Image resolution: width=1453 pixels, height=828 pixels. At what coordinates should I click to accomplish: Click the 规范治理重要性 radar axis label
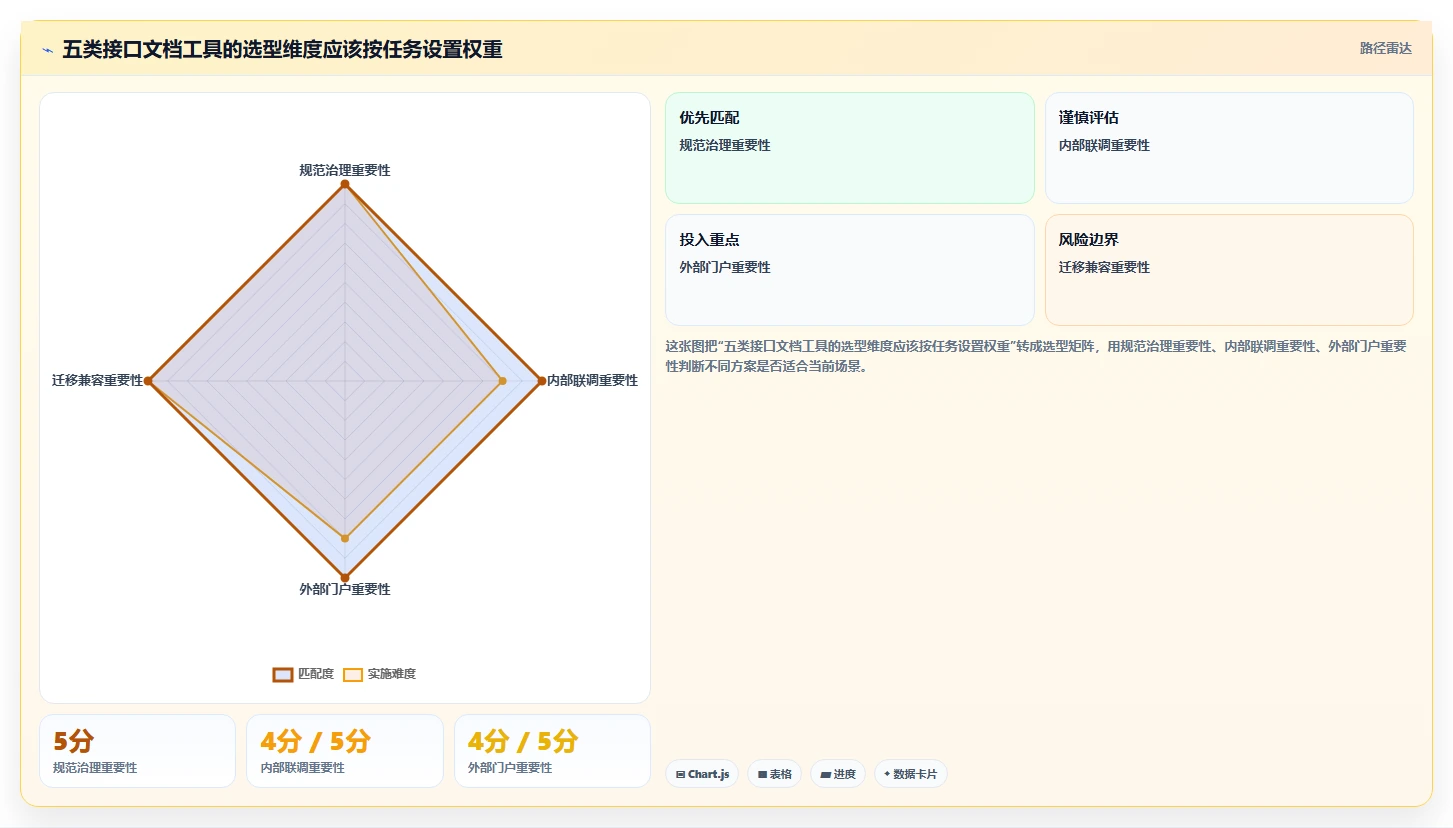345,170
